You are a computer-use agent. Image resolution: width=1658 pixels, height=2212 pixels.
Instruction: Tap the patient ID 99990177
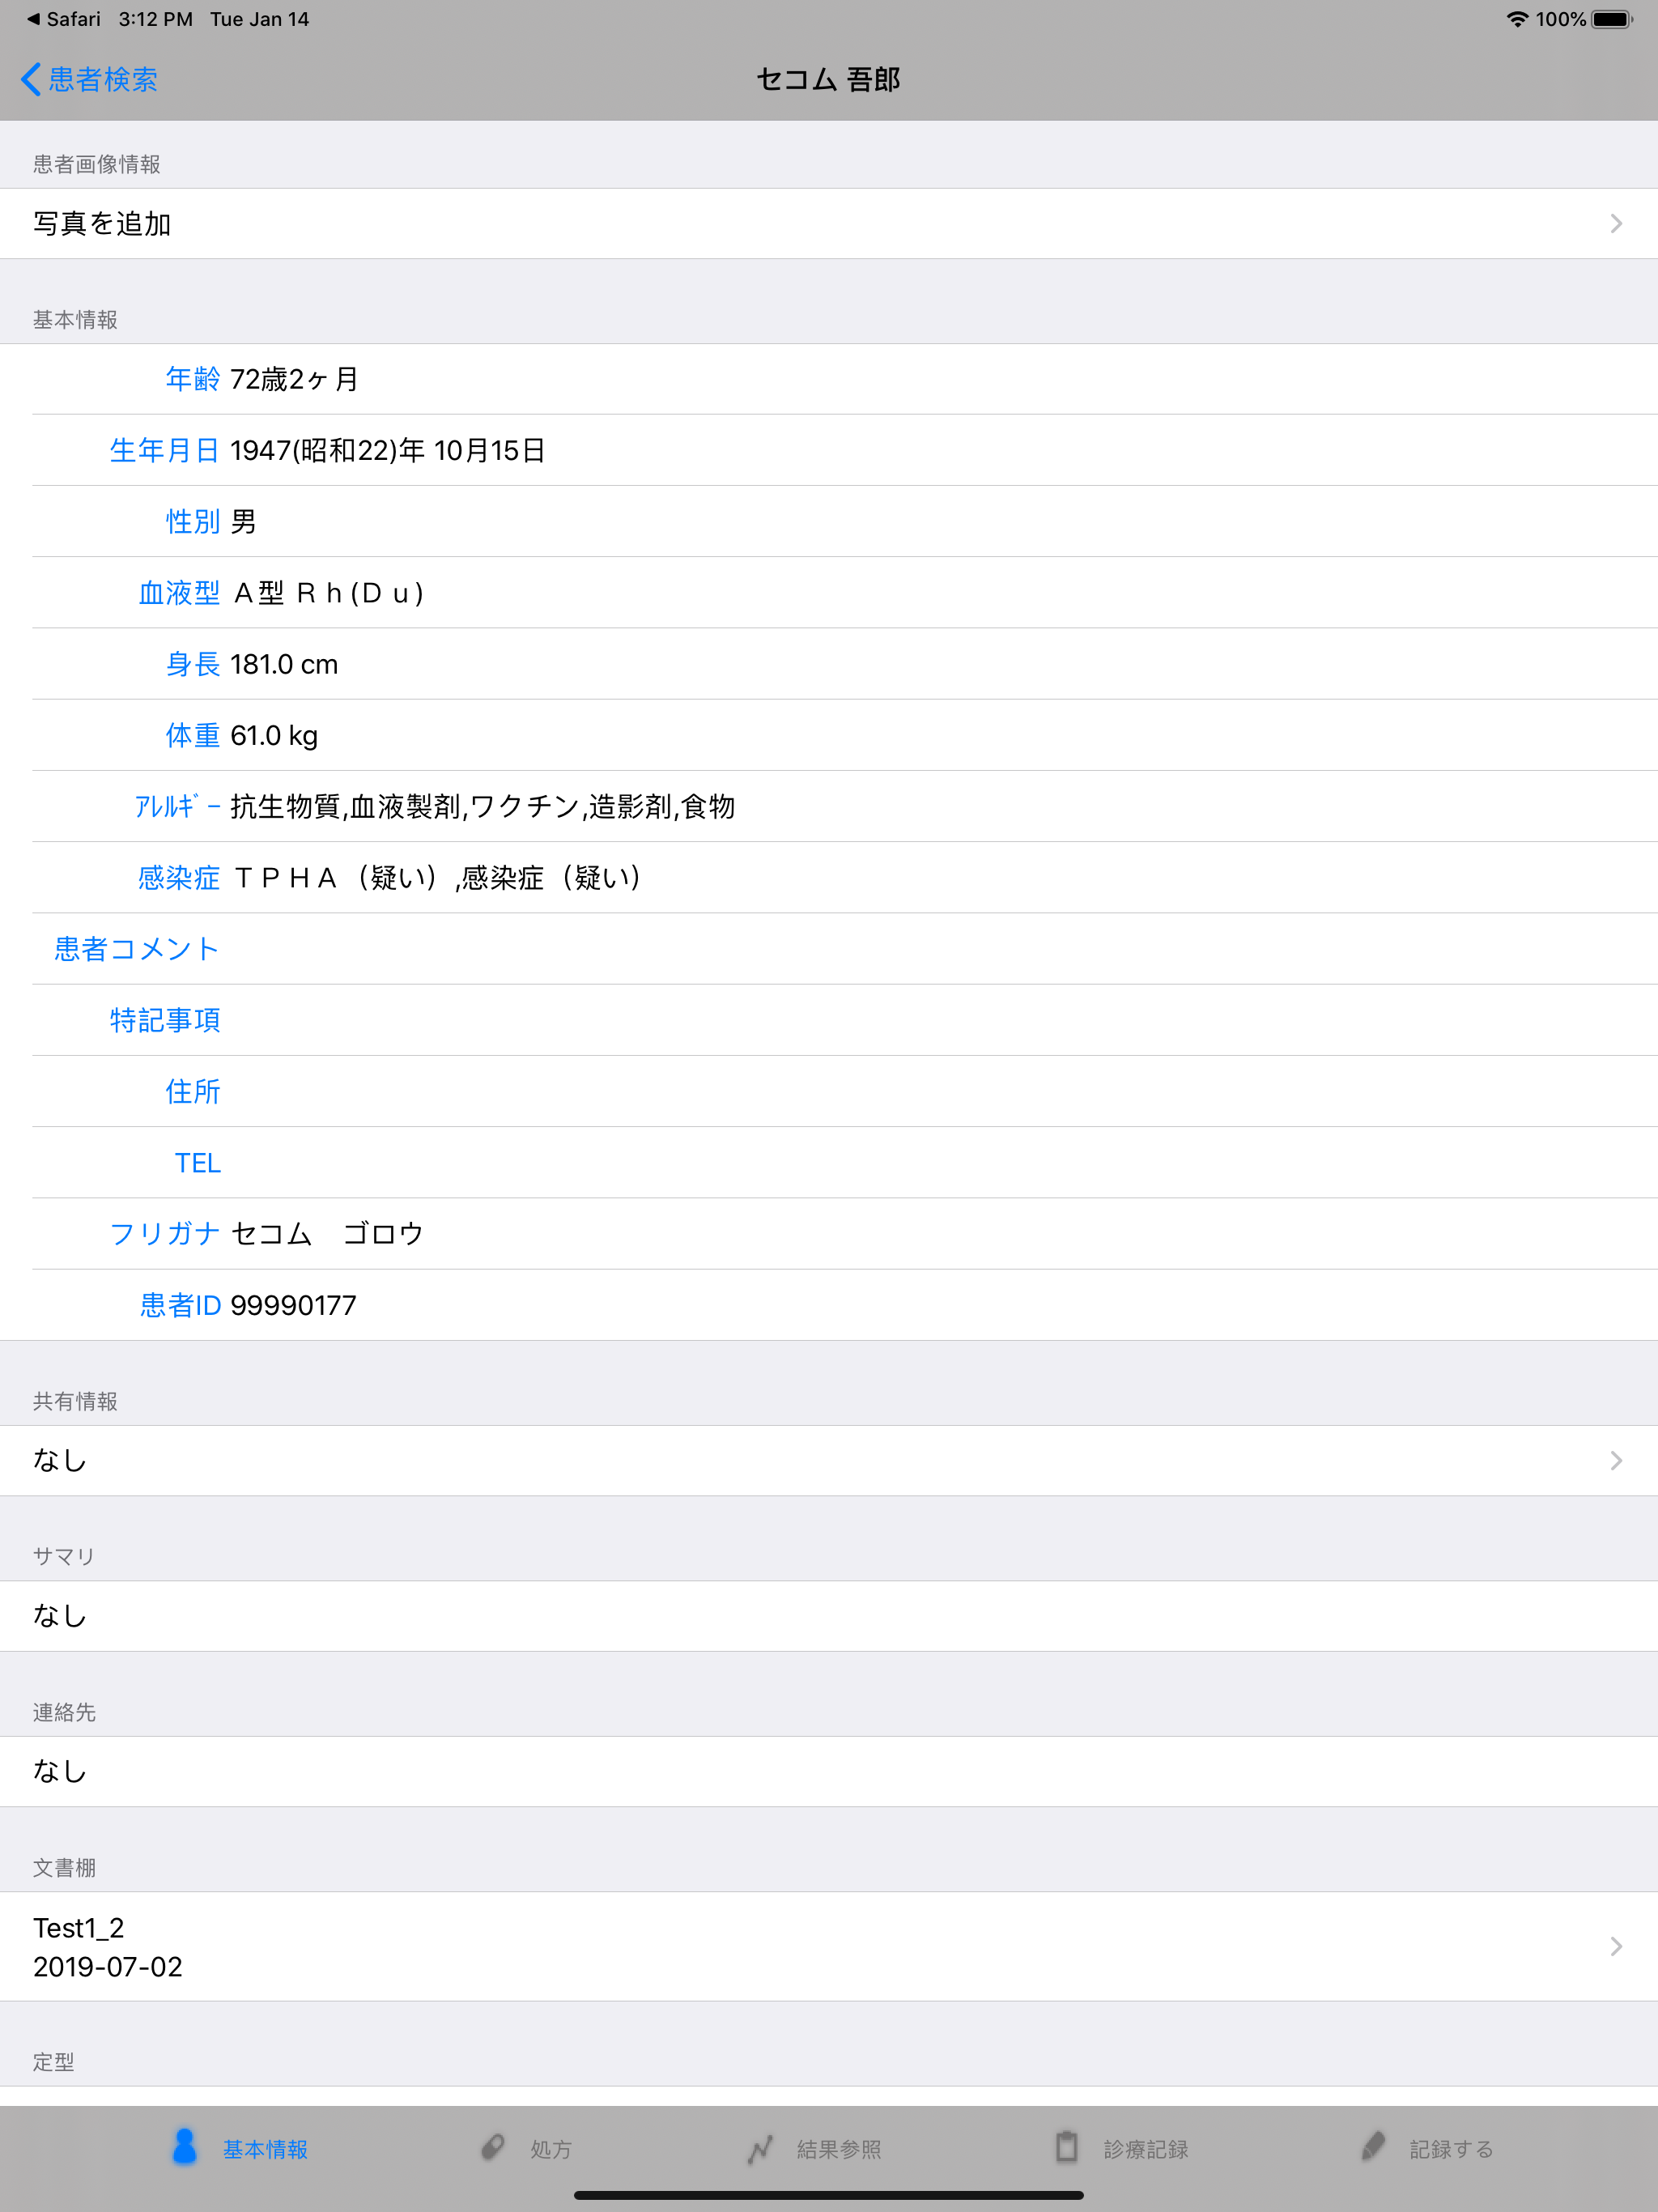(x=293, y=1305)
